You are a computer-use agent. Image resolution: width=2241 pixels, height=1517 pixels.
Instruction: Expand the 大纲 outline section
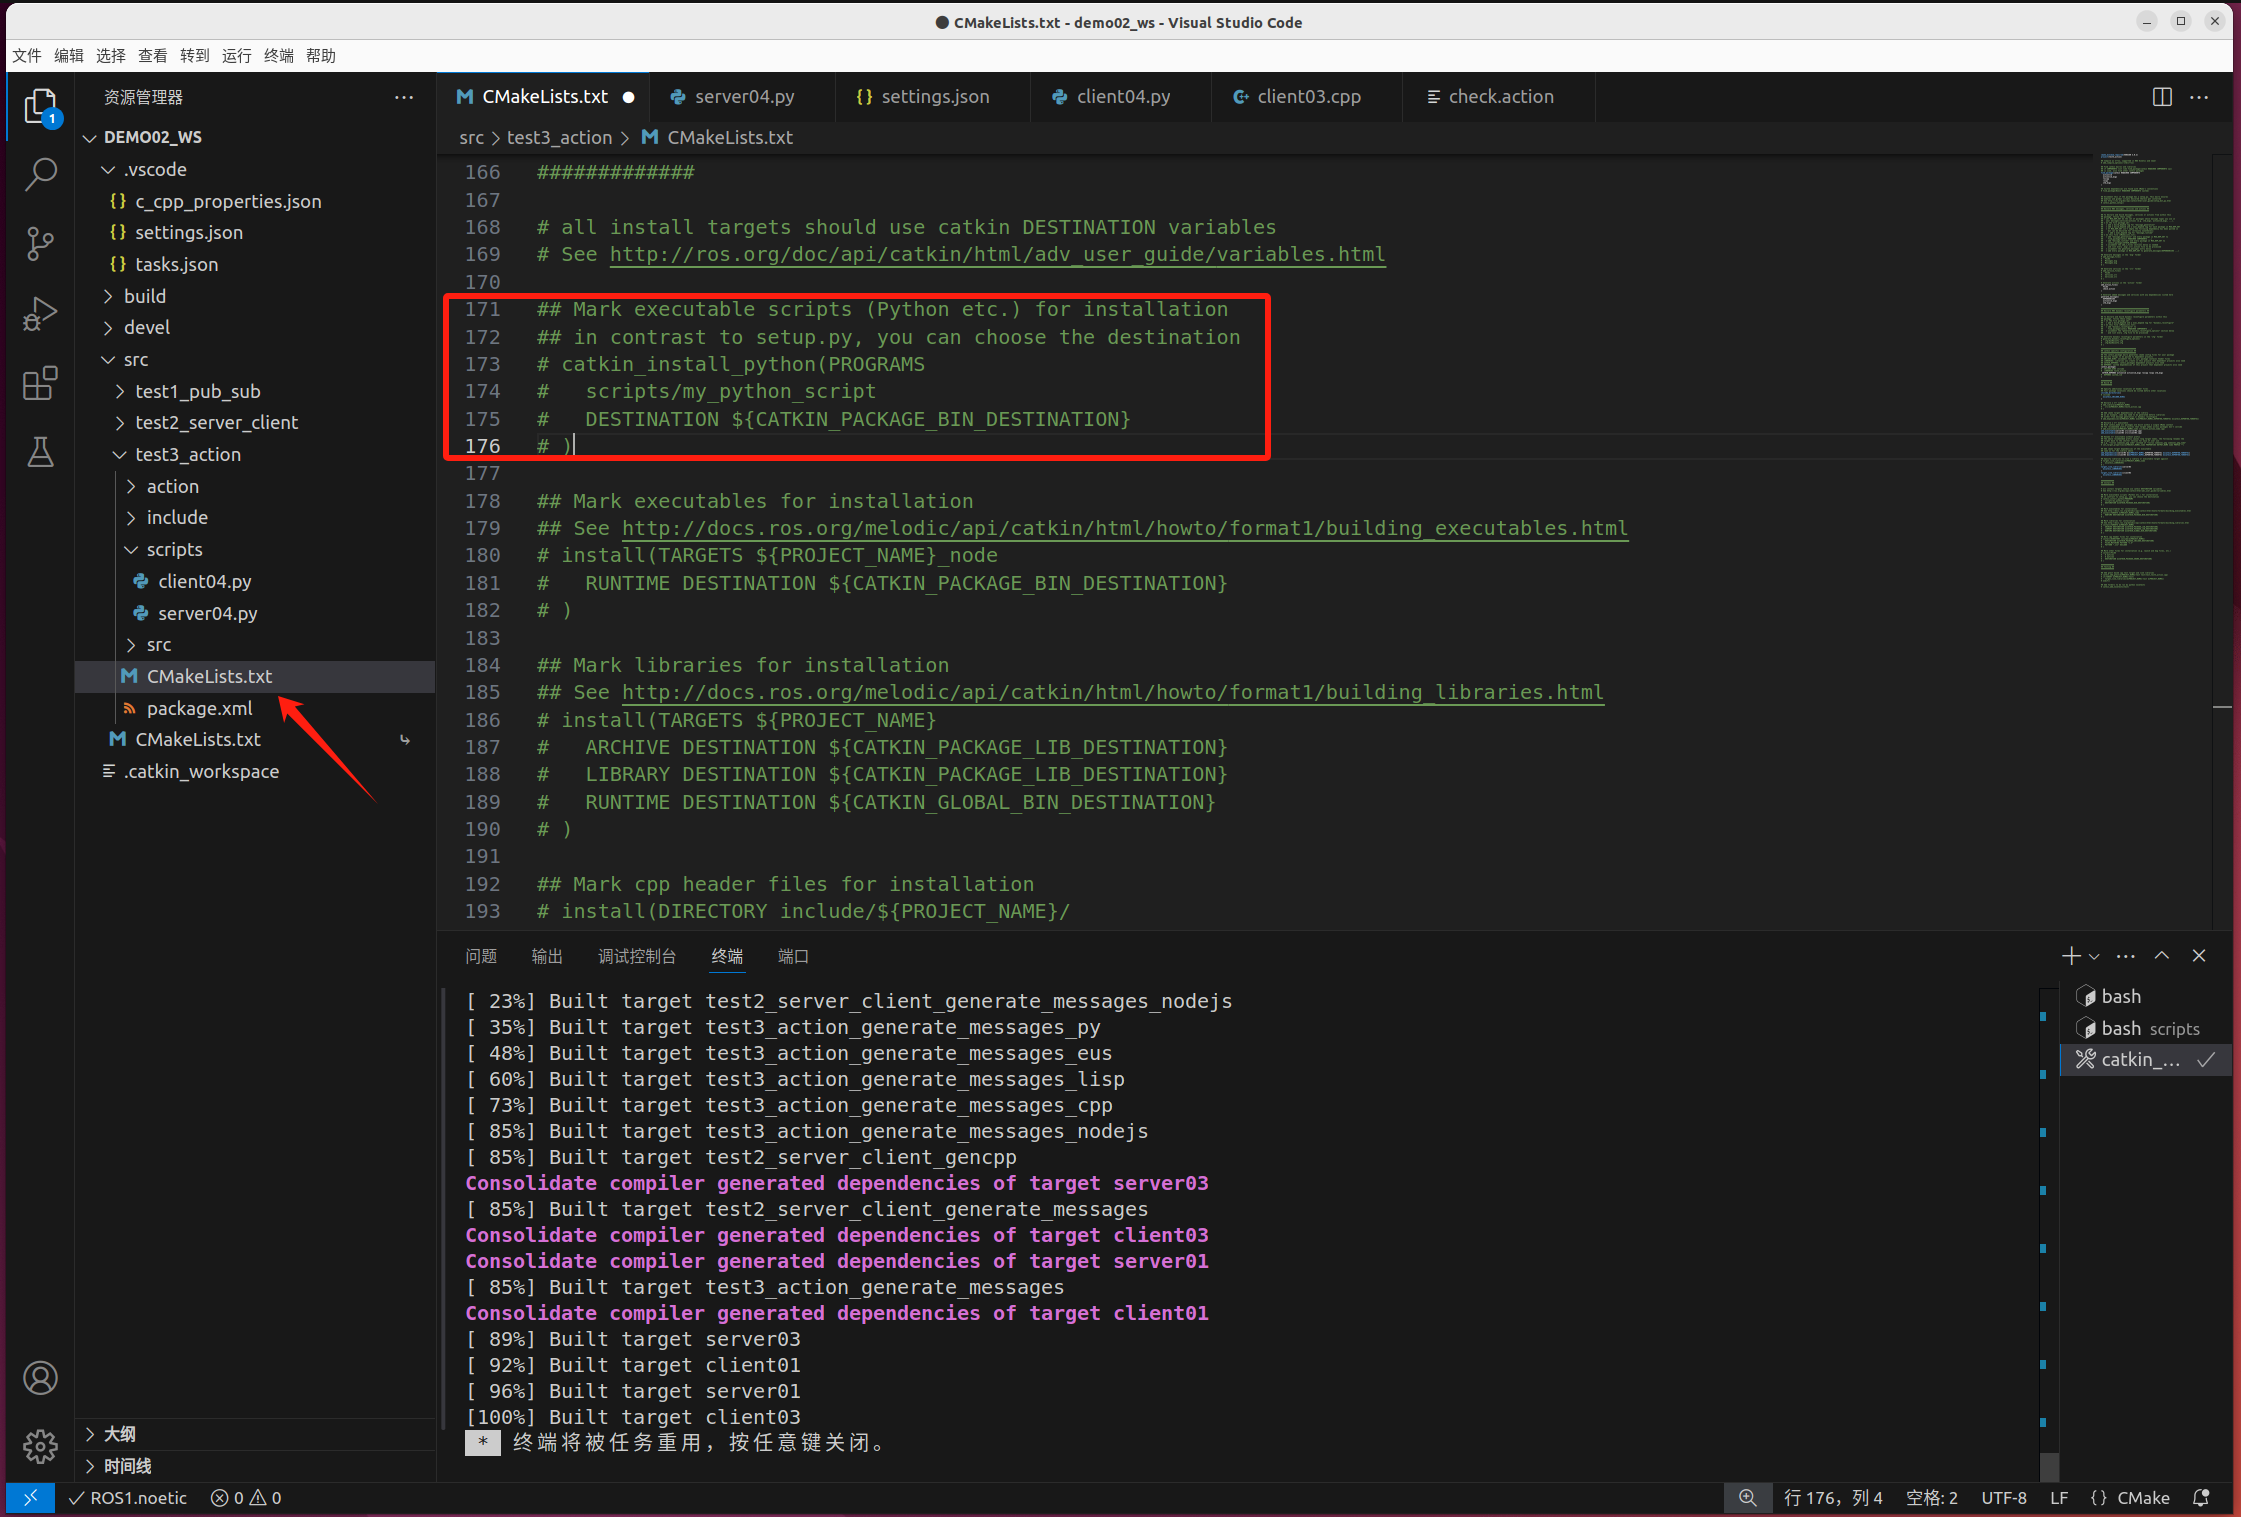click(x=119, y=1434)
